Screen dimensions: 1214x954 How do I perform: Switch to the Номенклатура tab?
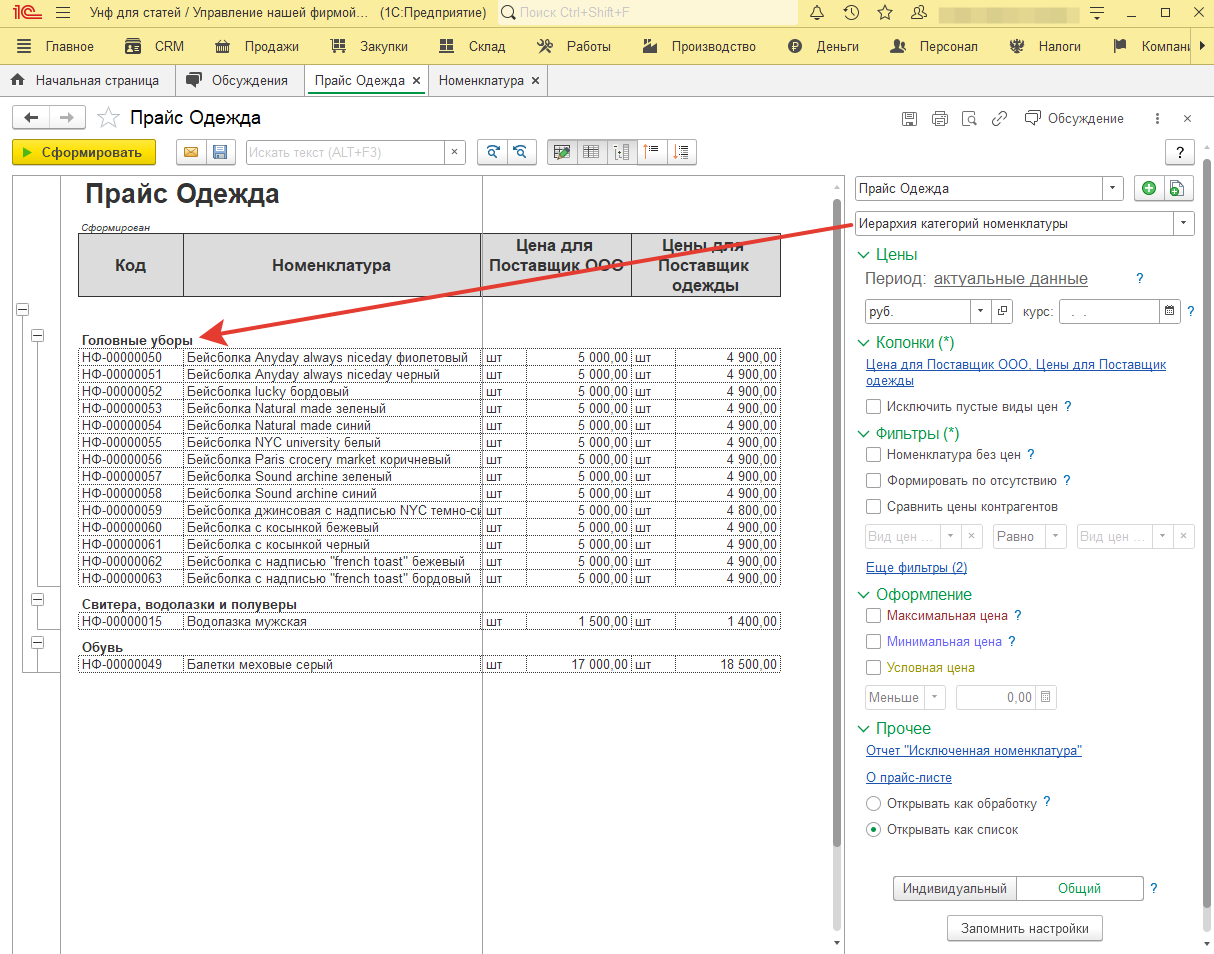click(x=481, y=80)
